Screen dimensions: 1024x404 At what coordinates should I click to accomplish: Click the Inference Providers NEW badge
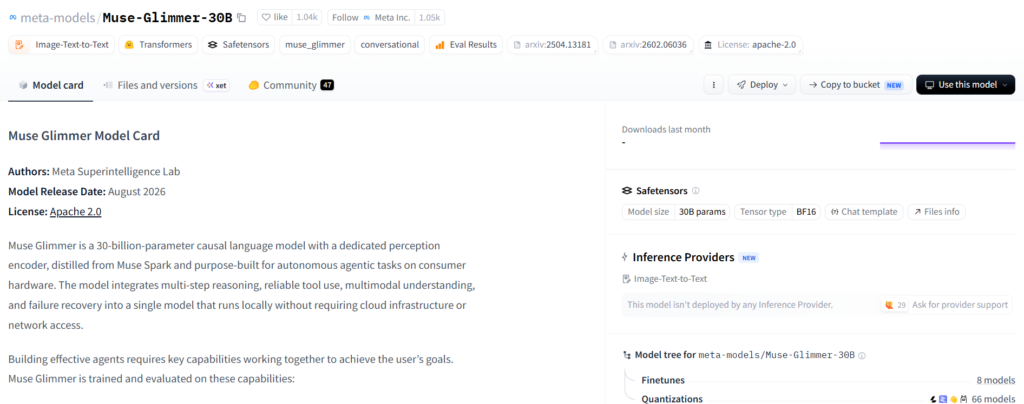point(749,258)
